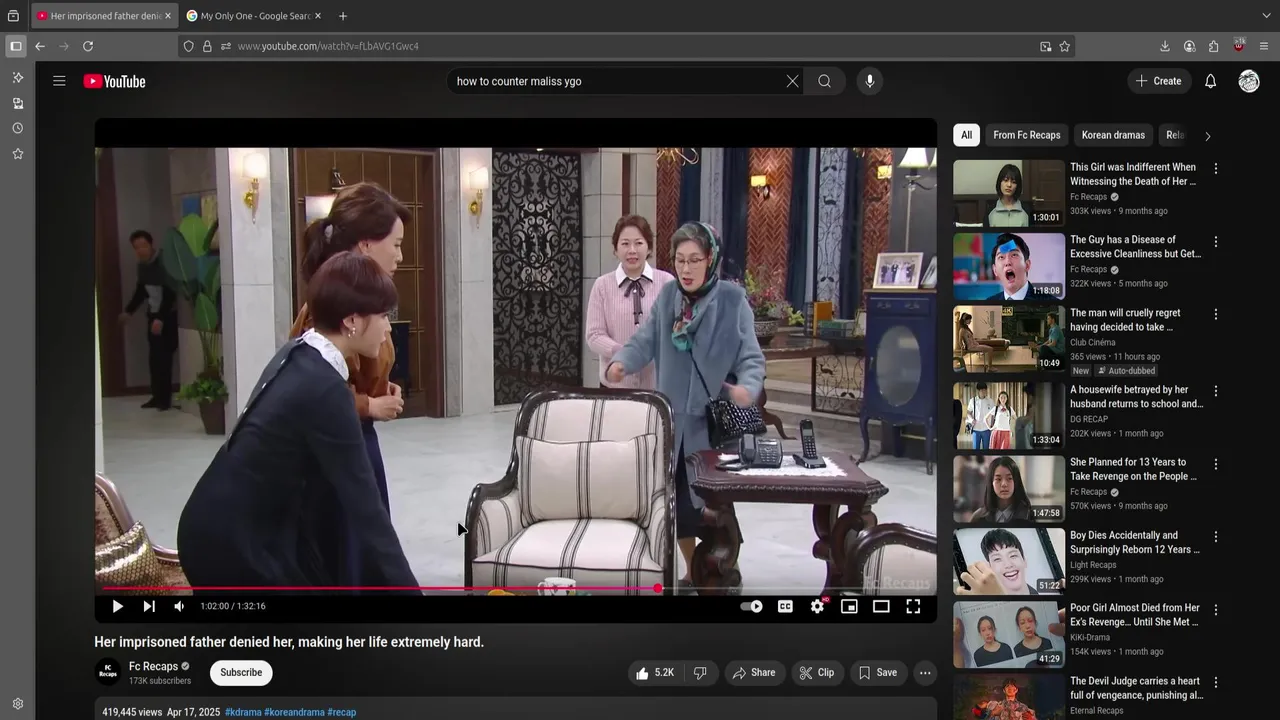Share the video

click(754, 673)
